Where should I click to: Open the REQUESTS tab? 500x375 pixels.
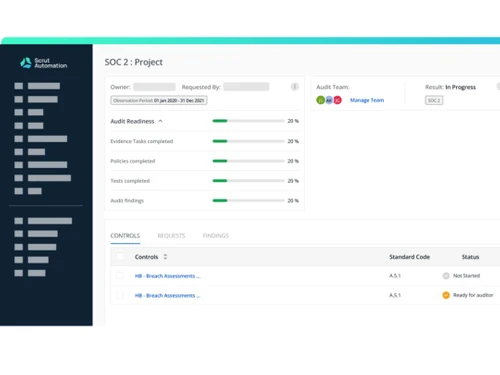171,236
